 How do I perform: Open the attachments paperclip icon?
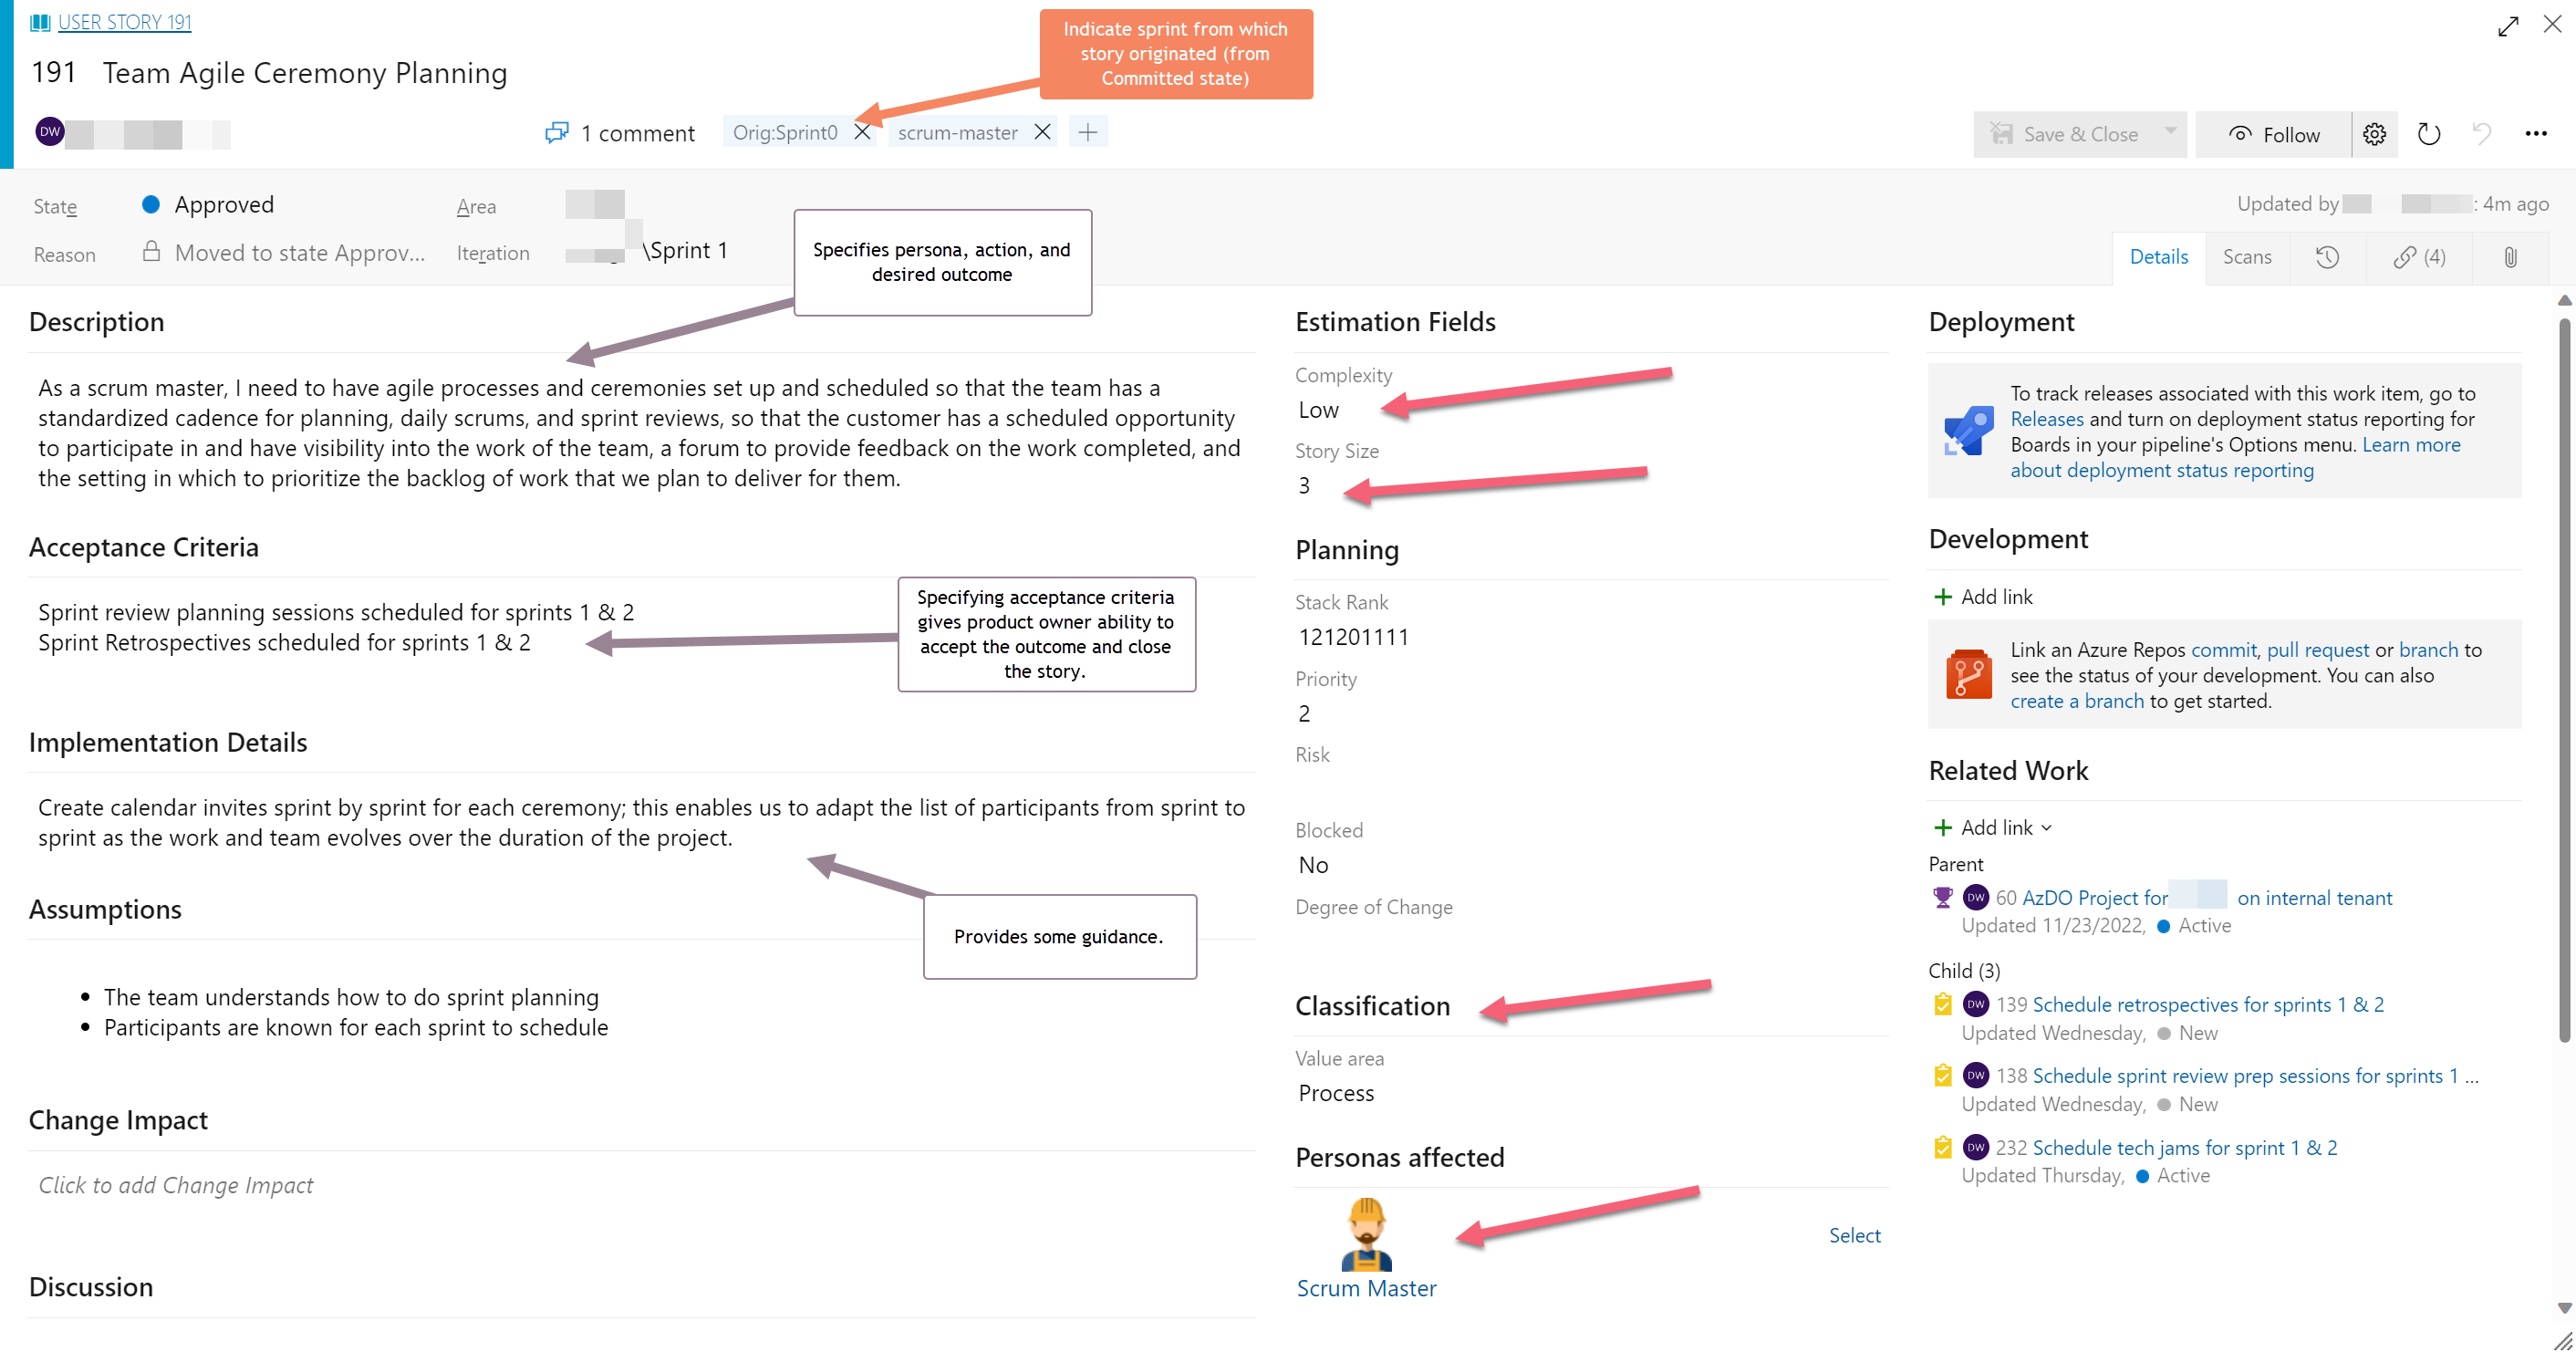pos(2511,257)
